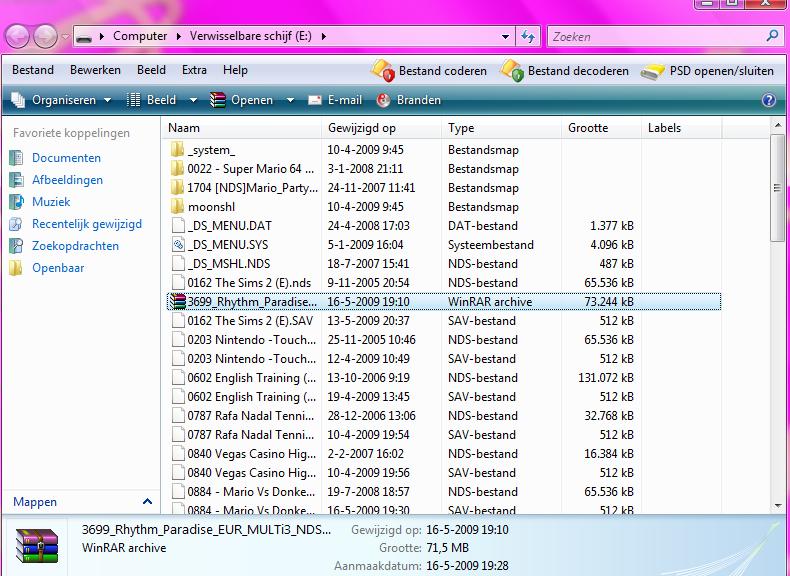The image size is (790, 576).
Task: Click the search magnifier icon
Action: coord(772,36)
